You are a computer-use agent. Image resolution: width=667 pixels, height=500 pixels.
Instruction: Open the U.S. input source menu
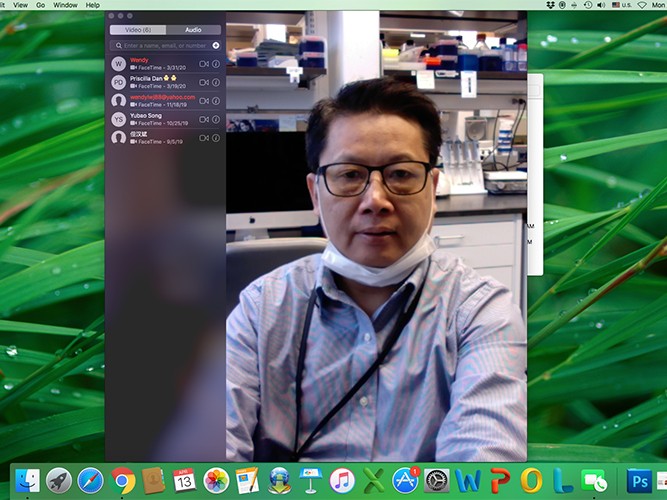coord(621,5)
